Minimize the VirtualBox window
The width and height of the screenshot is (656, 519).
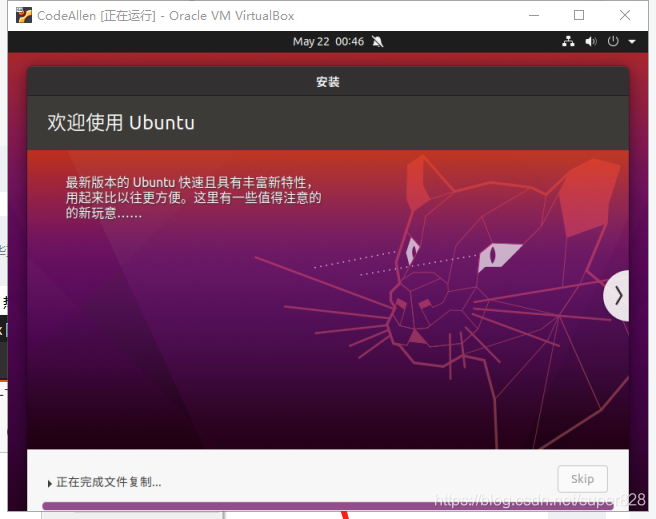tap(534, 15)
